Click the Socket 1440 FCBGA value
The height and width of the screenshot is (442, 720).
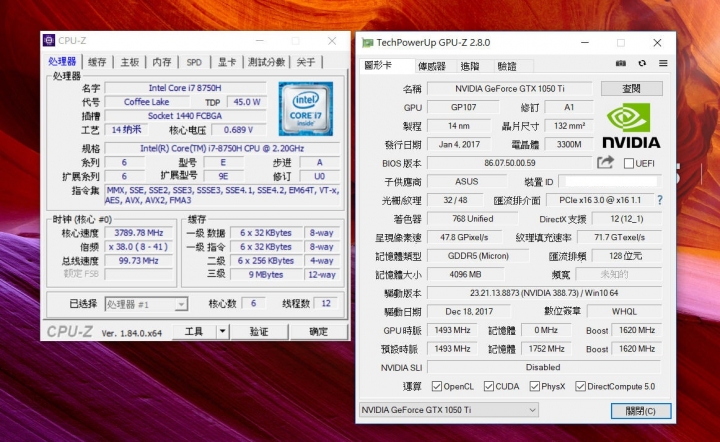185,116
